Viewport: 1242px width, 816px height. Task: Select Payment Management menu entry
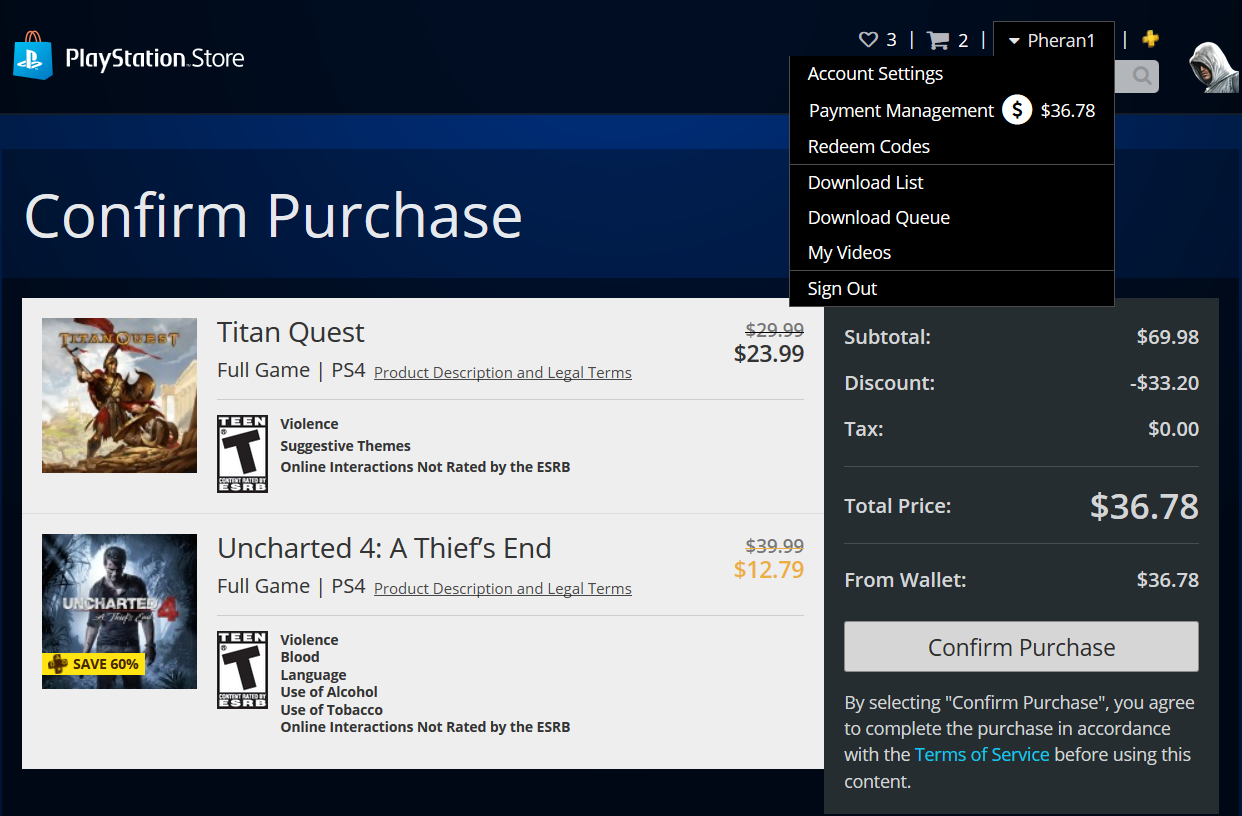coord(901,111)
